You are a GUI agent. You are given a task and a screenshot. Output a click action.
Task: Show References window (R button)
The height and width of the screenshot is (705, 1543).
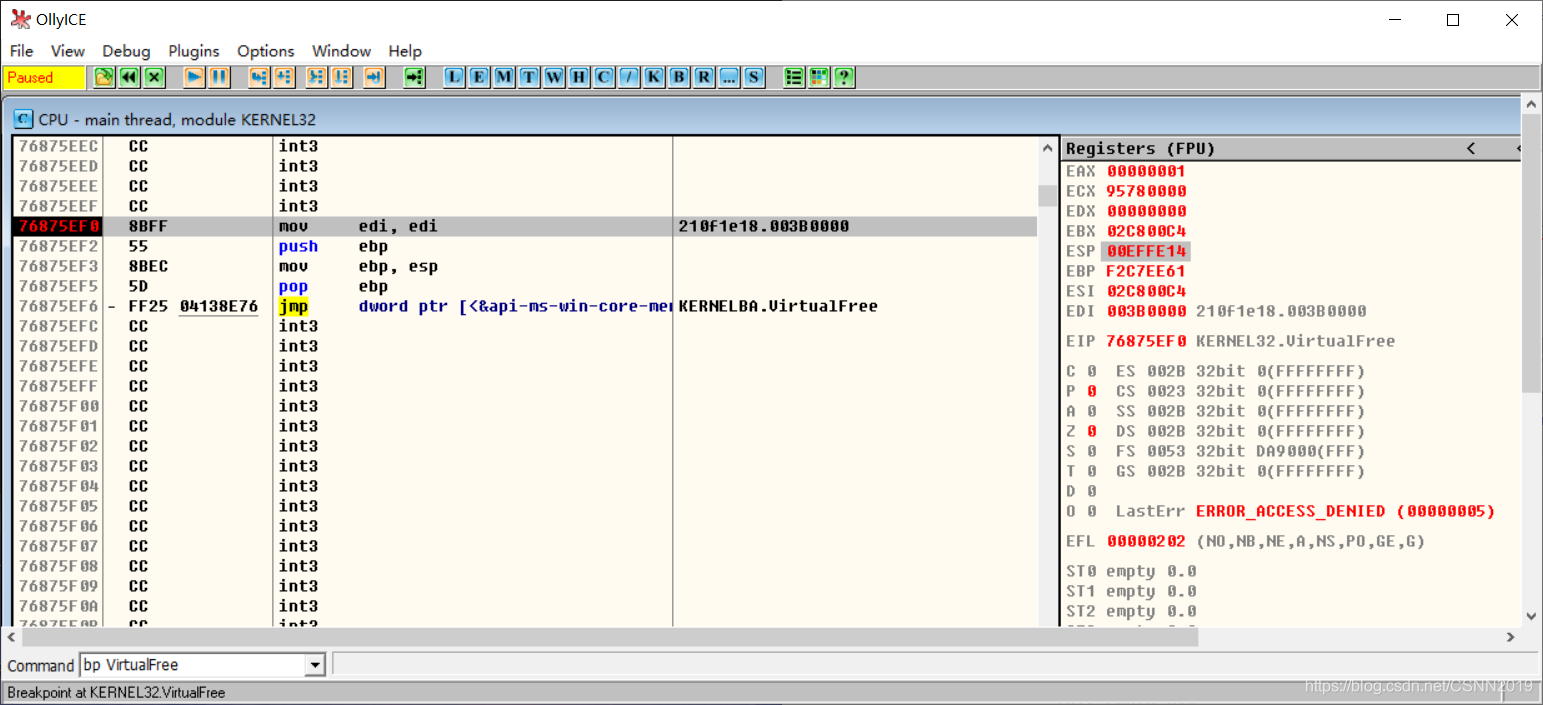(x=704, y=77)
